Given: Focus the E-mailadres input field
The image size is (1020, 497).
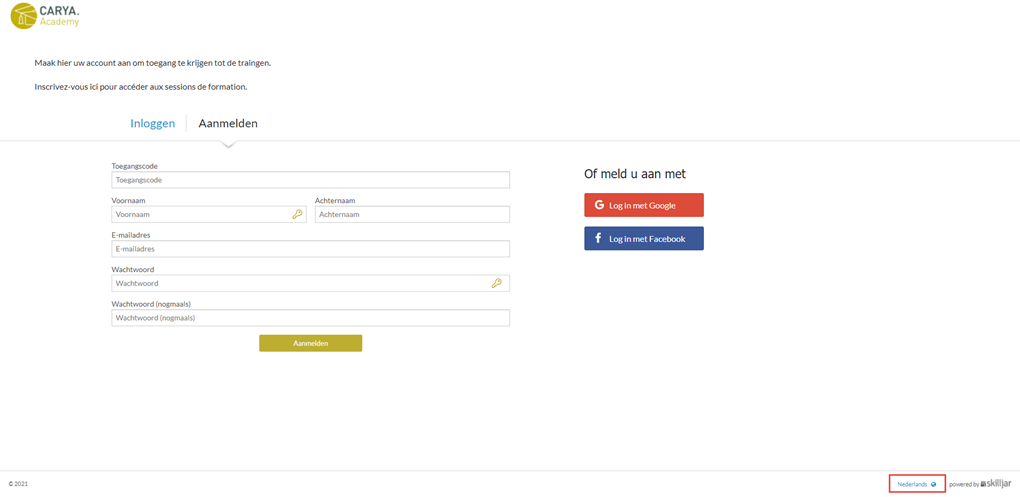Looking at the screenshot, I should click(x=310, y=248).
